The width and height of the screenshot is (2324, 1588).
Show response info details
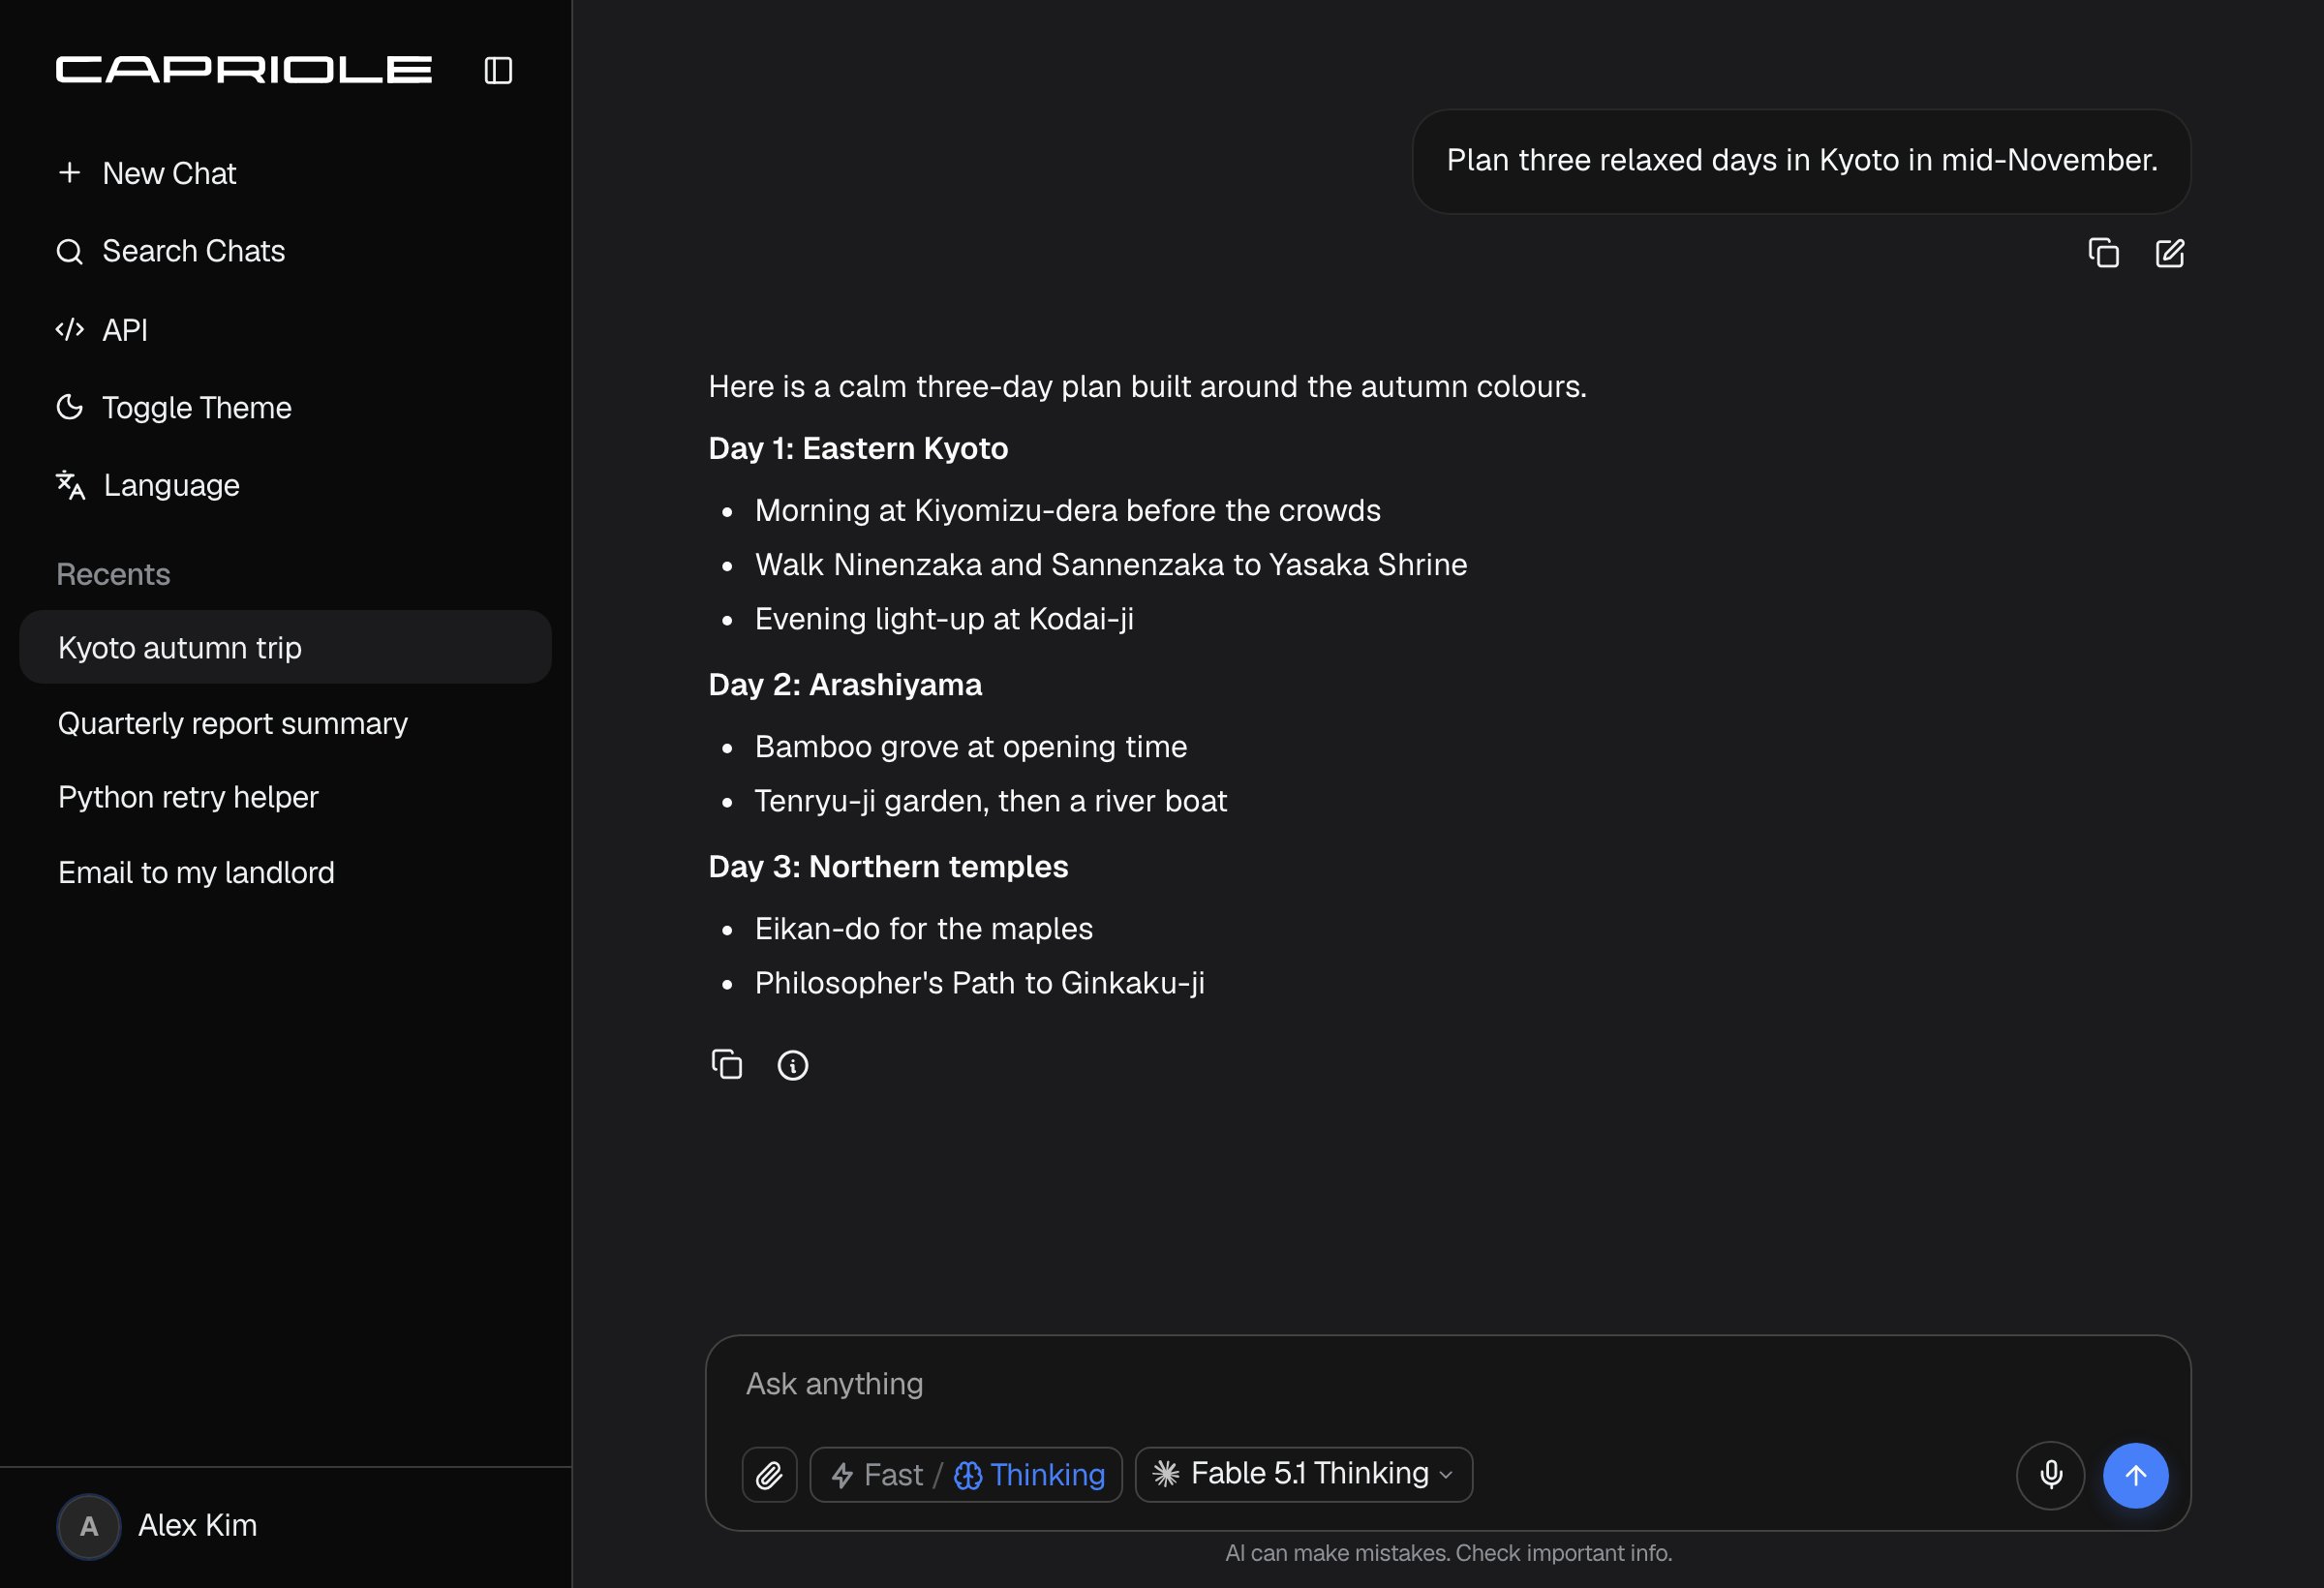[793, 1065]
